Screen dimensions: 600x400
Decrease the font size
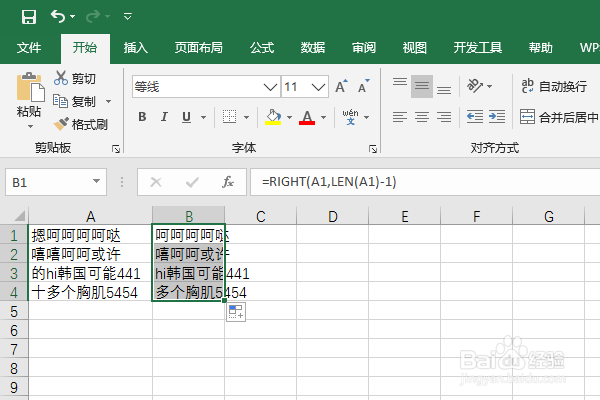tap(364, 87)
